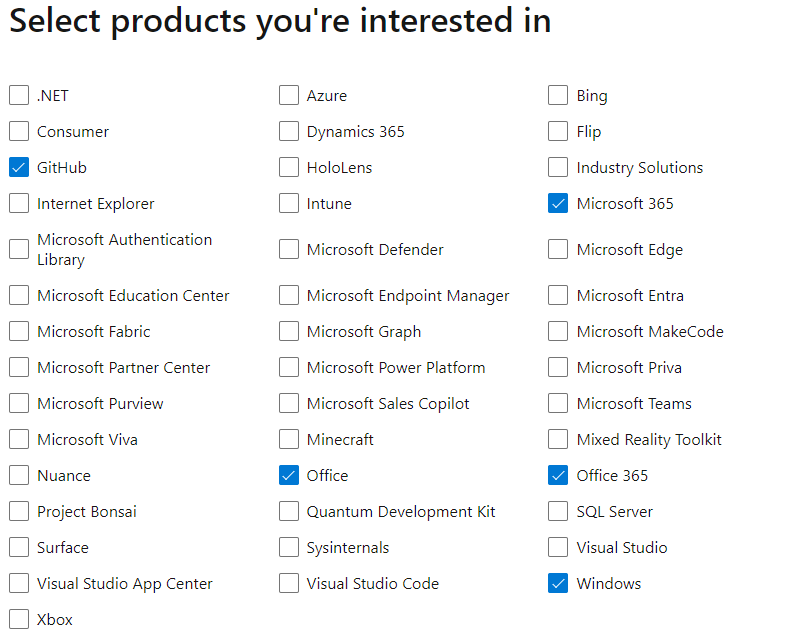
Task: Check the Industry Solutions checkbox
Action: coord(558,167)
